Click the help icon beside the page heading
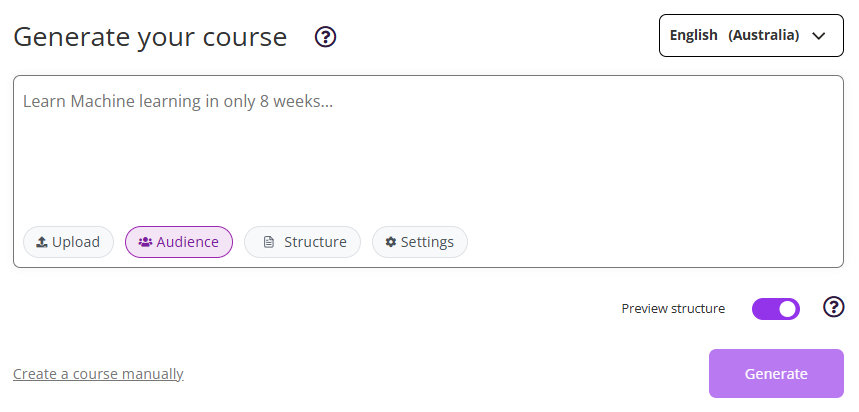This screenshot has width=859, height=412. (325, 37)
